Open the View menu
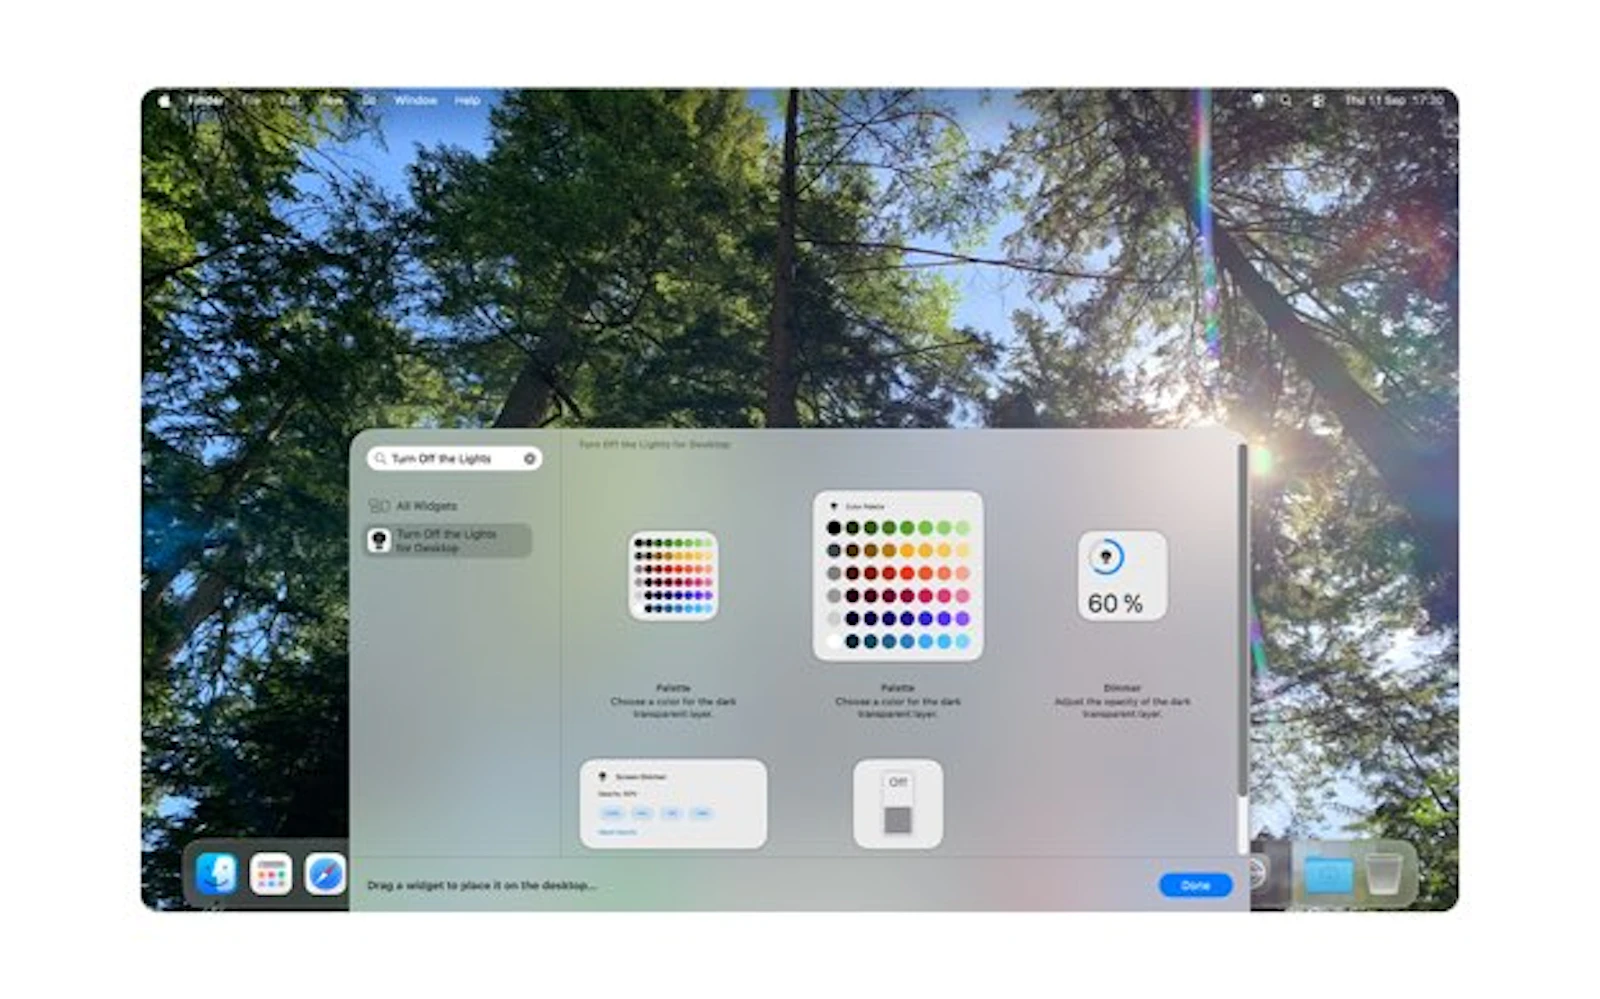Viewport: 1600px width, 999px height. [330, 101]
